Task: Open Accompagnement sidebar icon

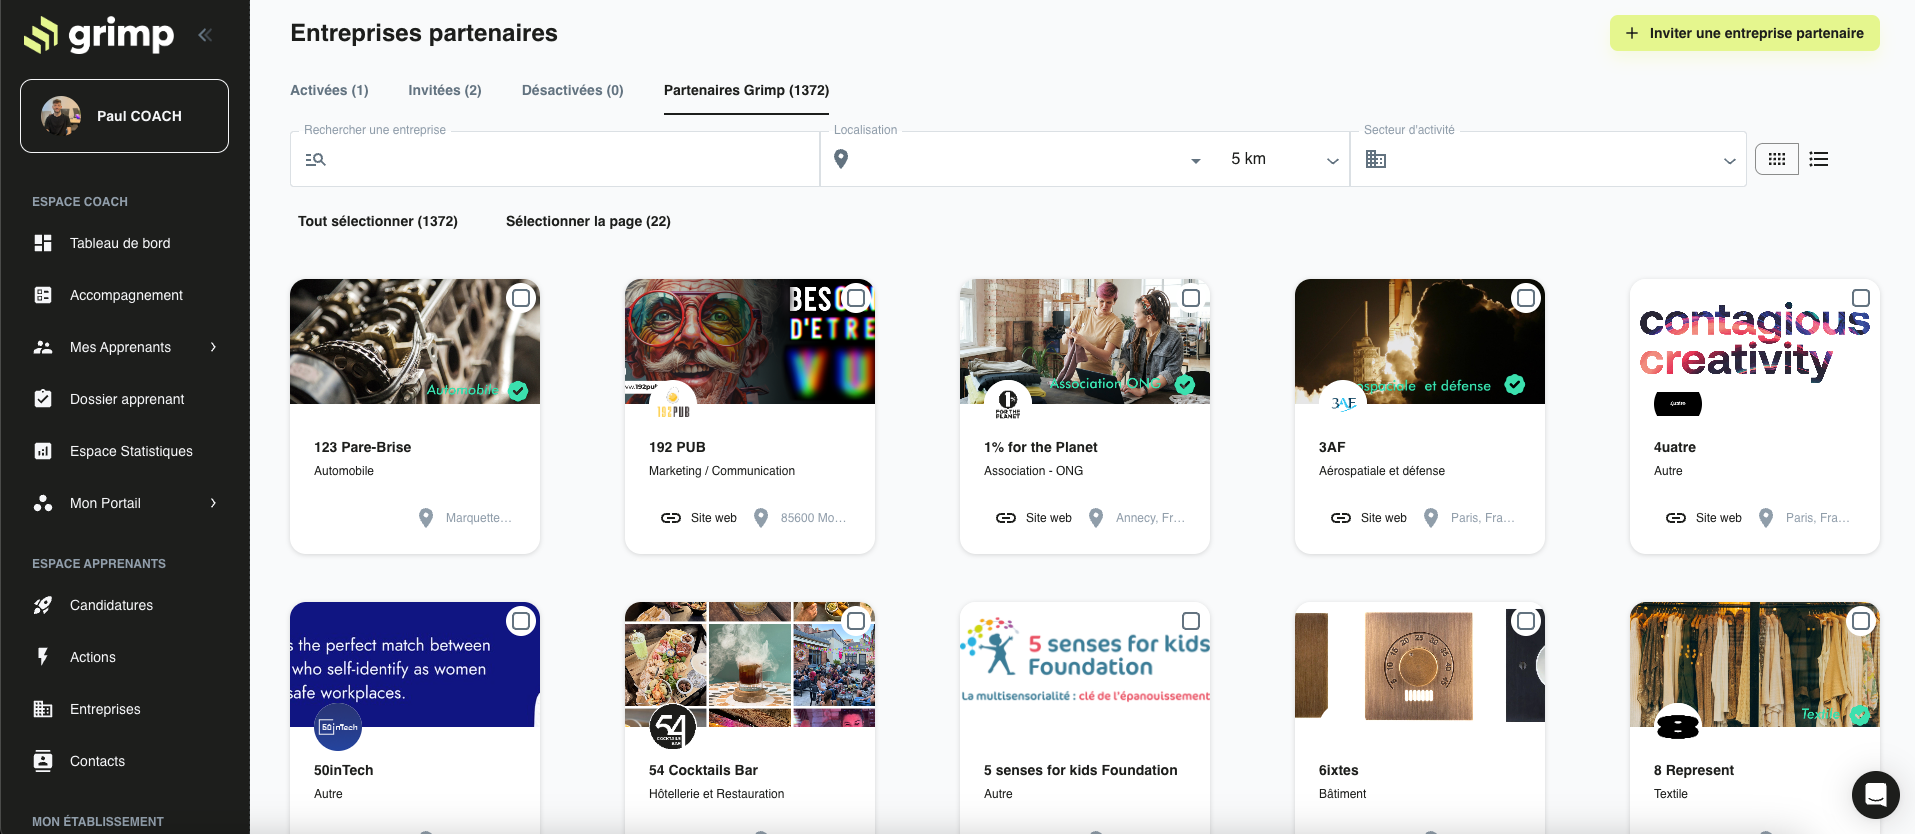Action: point(43,295)
